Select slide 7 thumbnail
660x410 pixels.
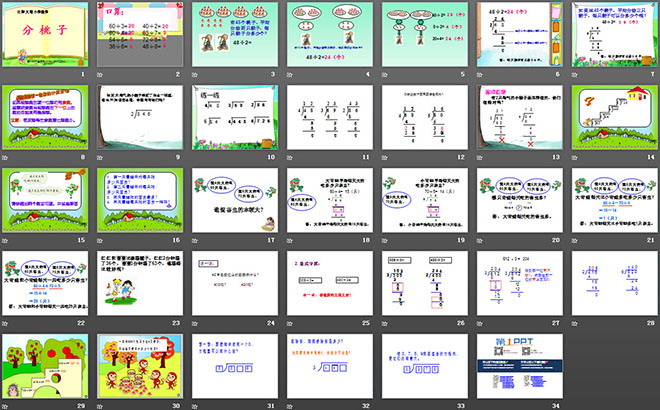pyautogui.click(x=615, y=34)
